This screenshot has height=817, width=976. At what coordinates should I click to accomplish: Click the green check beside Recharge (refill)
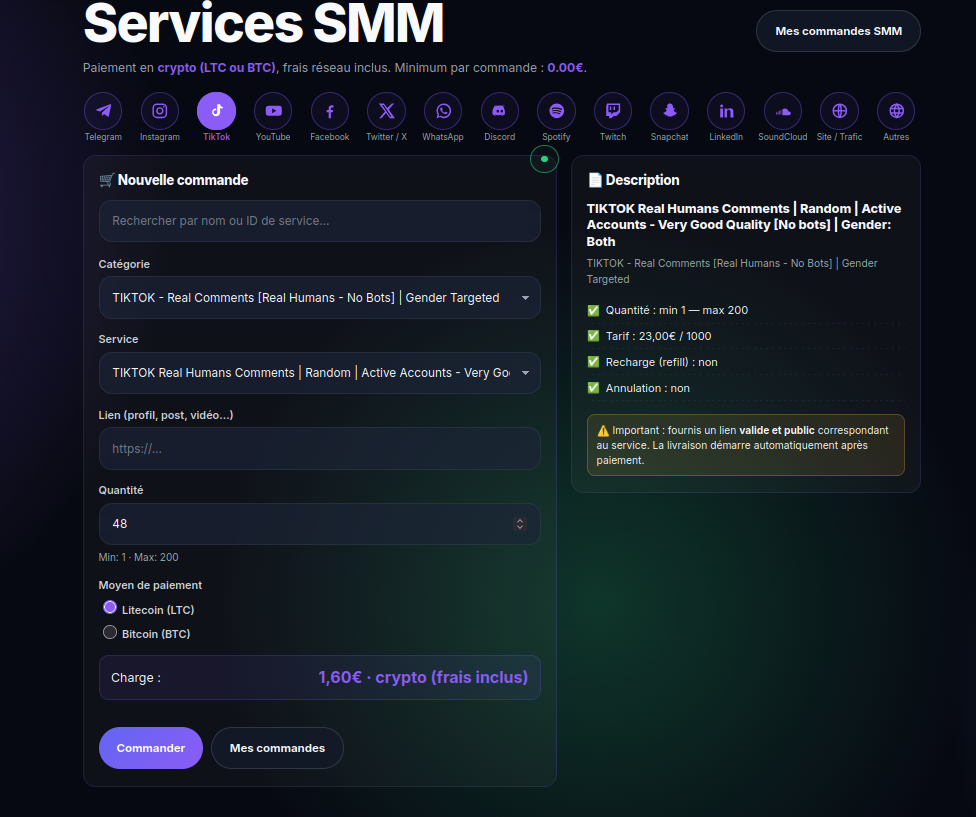click(593, 362)
